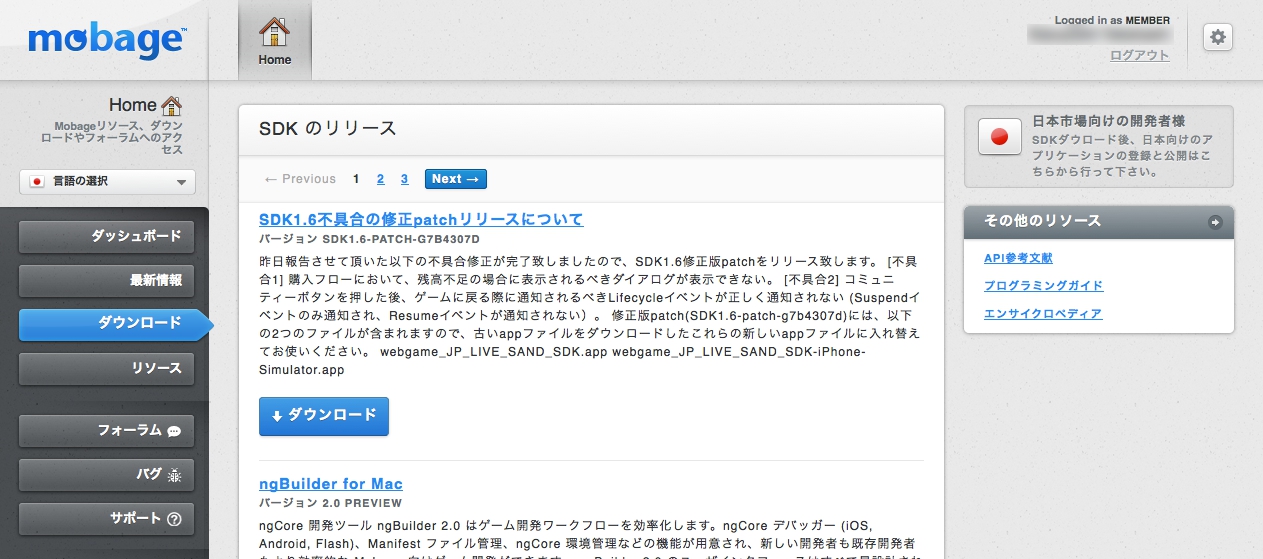Screen dimensions: 1263x559
Task: Click the bug icon on バグ button
Action: 174,475
